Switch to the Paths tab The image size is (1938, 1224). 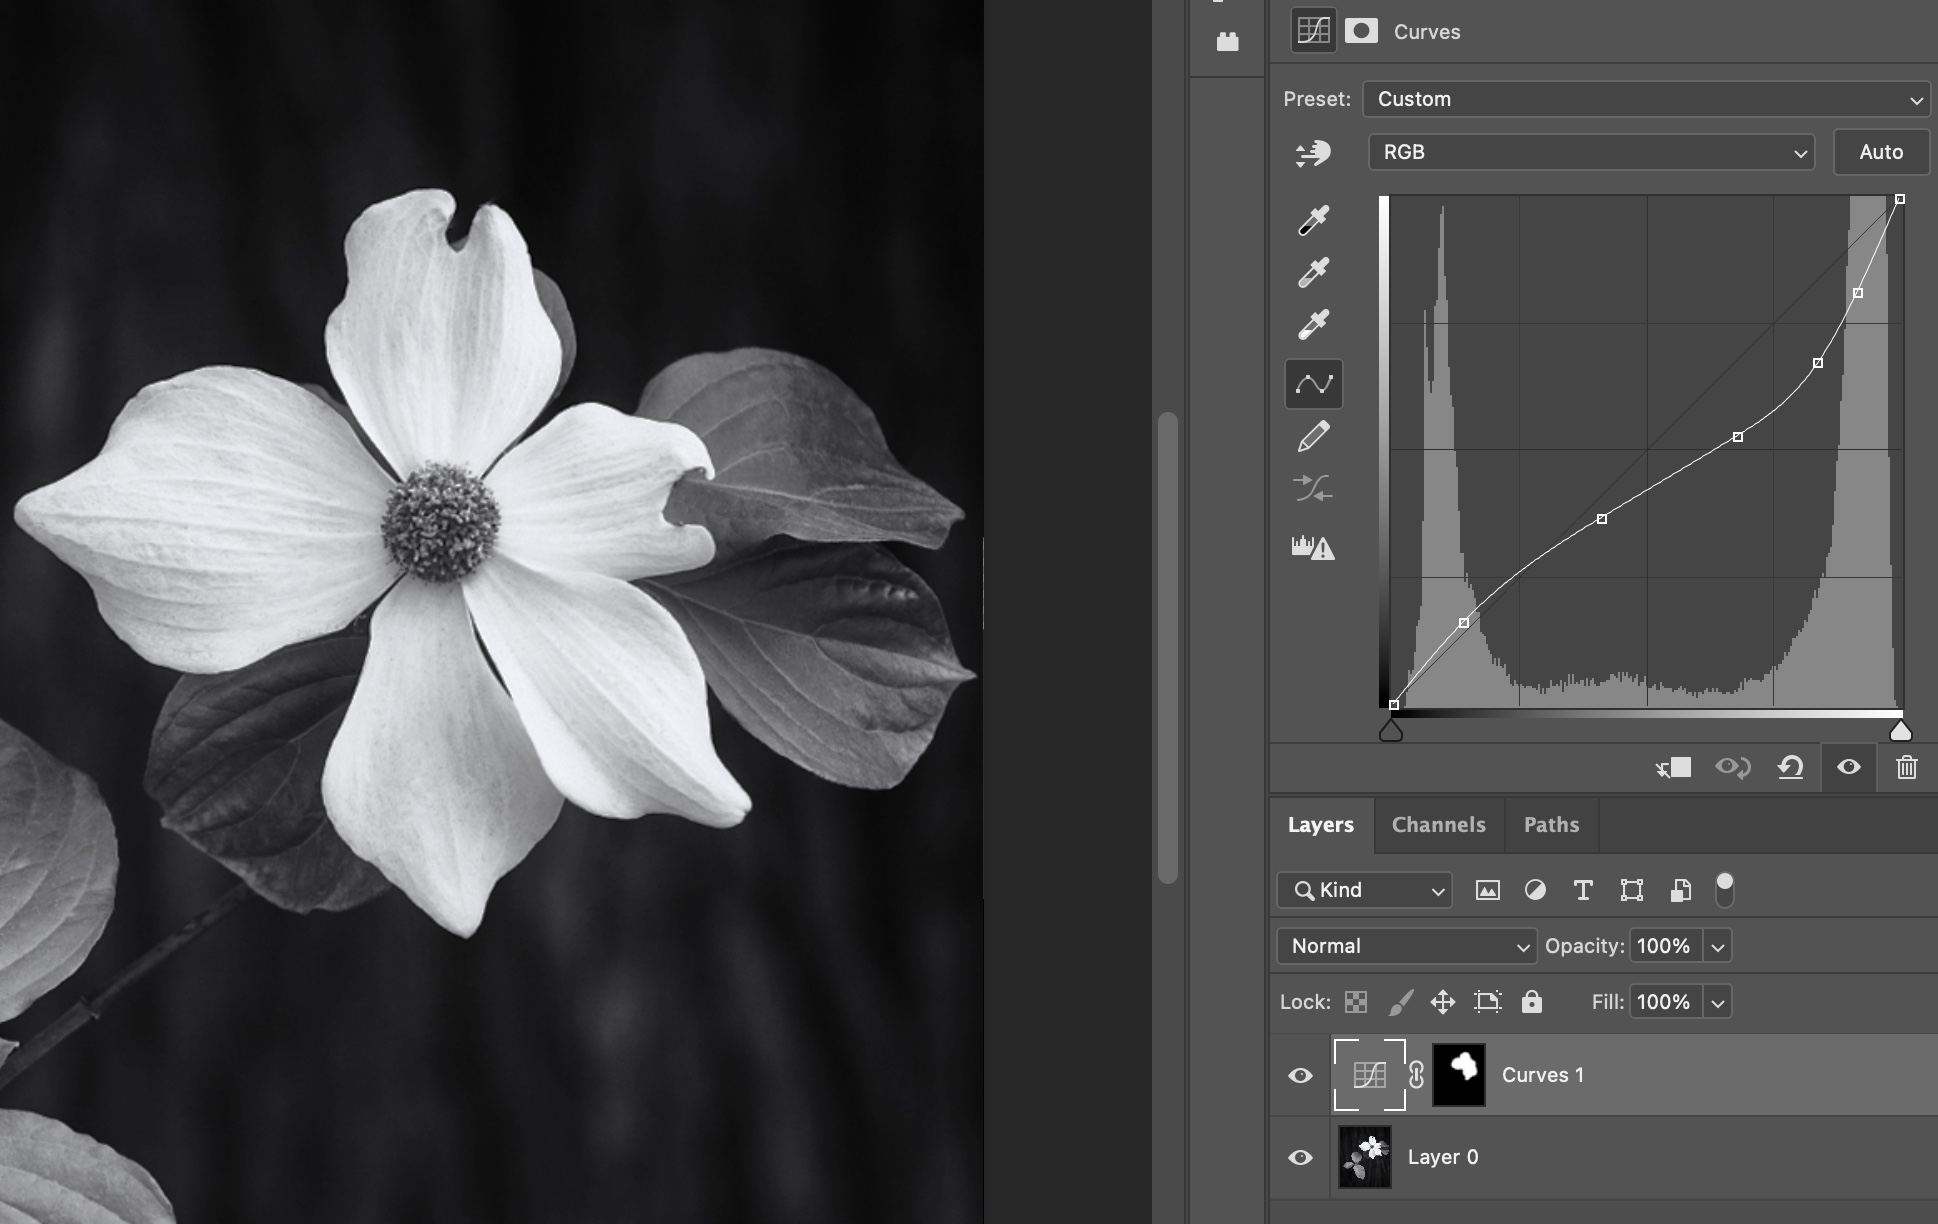1551,825
